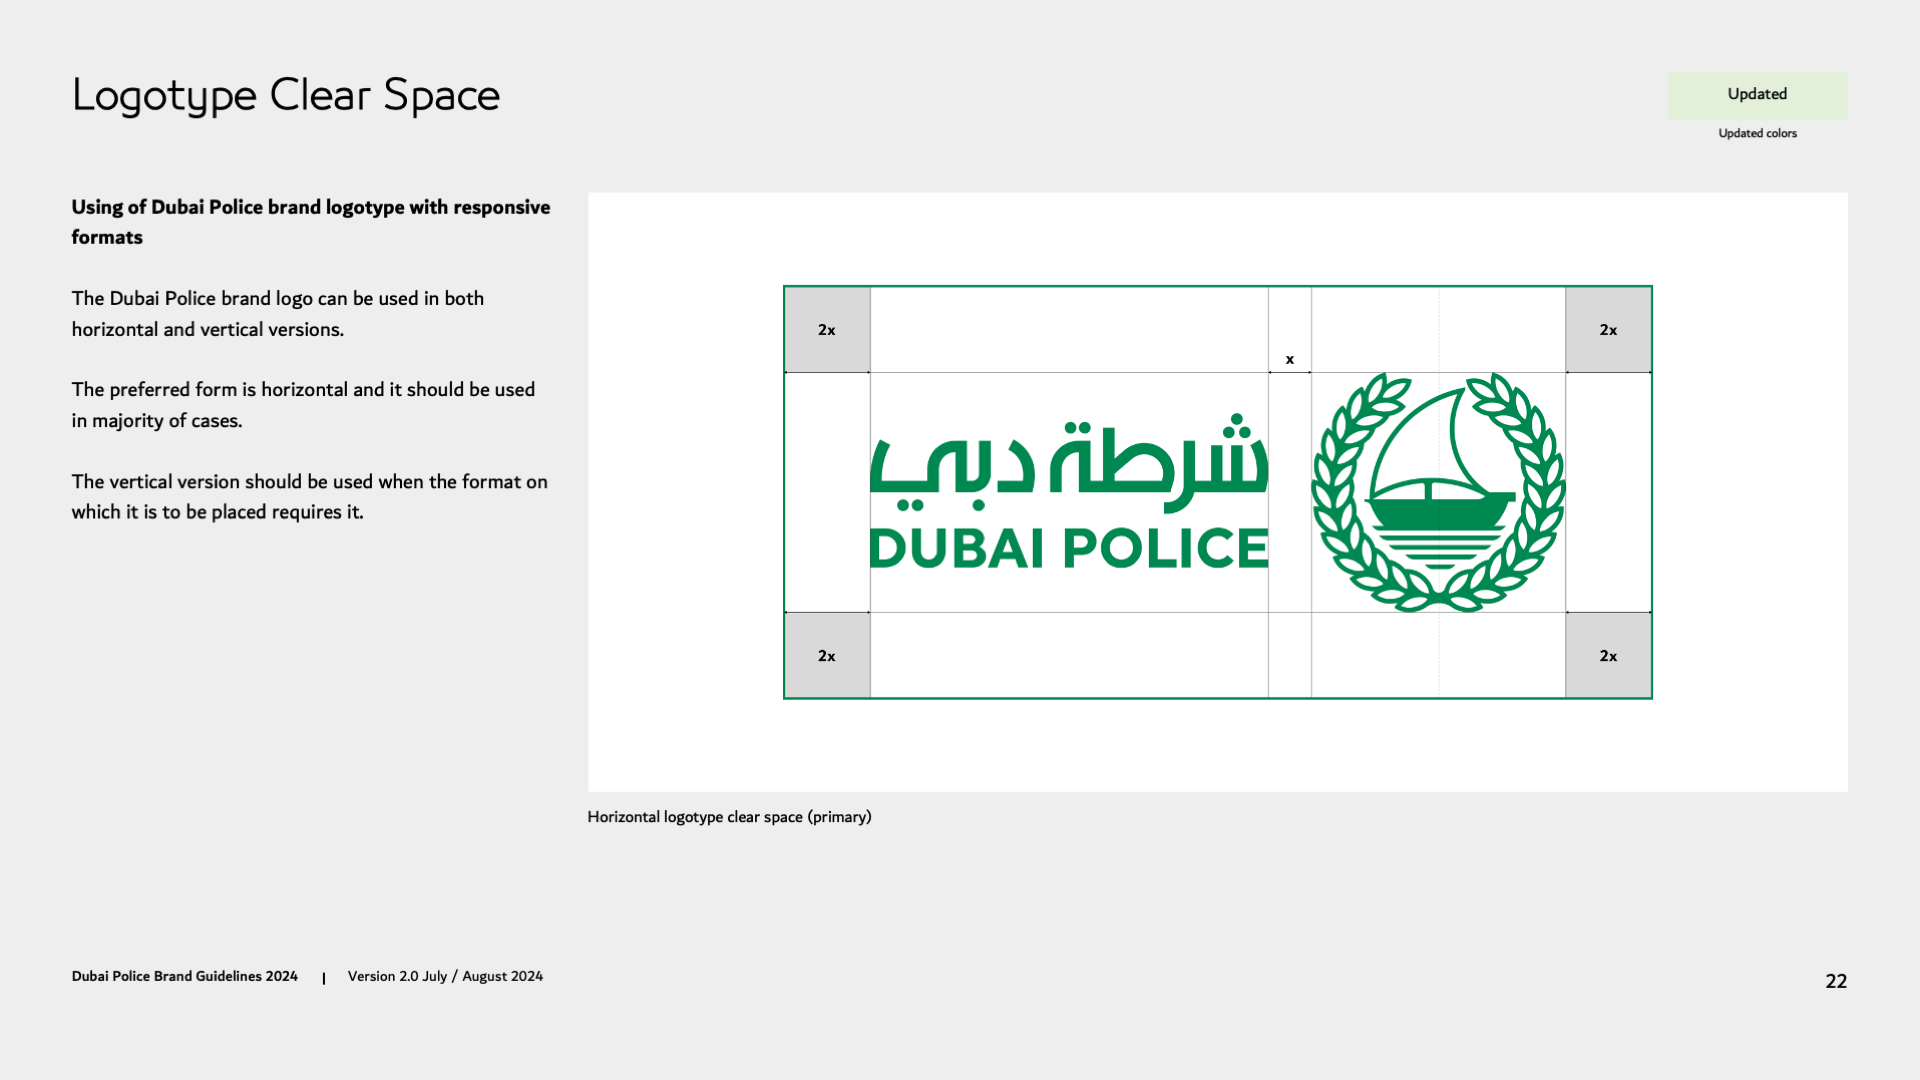Image resolution: width=1920 pixels, height=1080 pixels.
Task: Click the Logotype Clear Space heading
Action: coord(285,96)
